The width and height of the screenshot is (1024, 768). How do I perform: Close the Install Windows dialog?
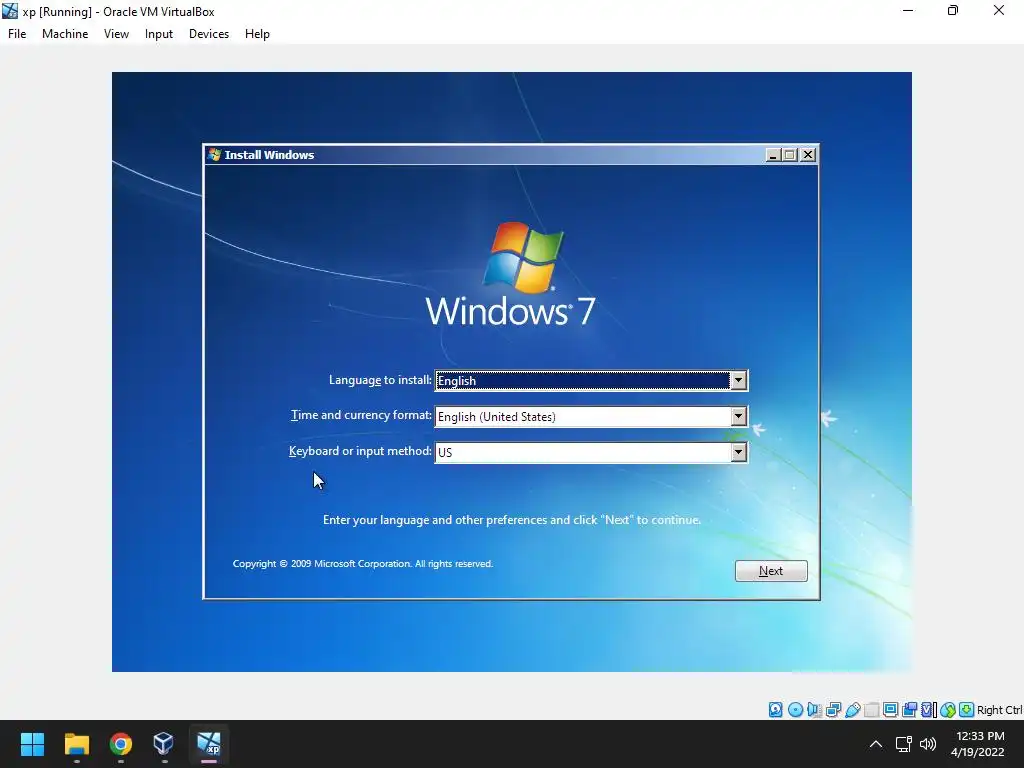[x=808, y=155]
